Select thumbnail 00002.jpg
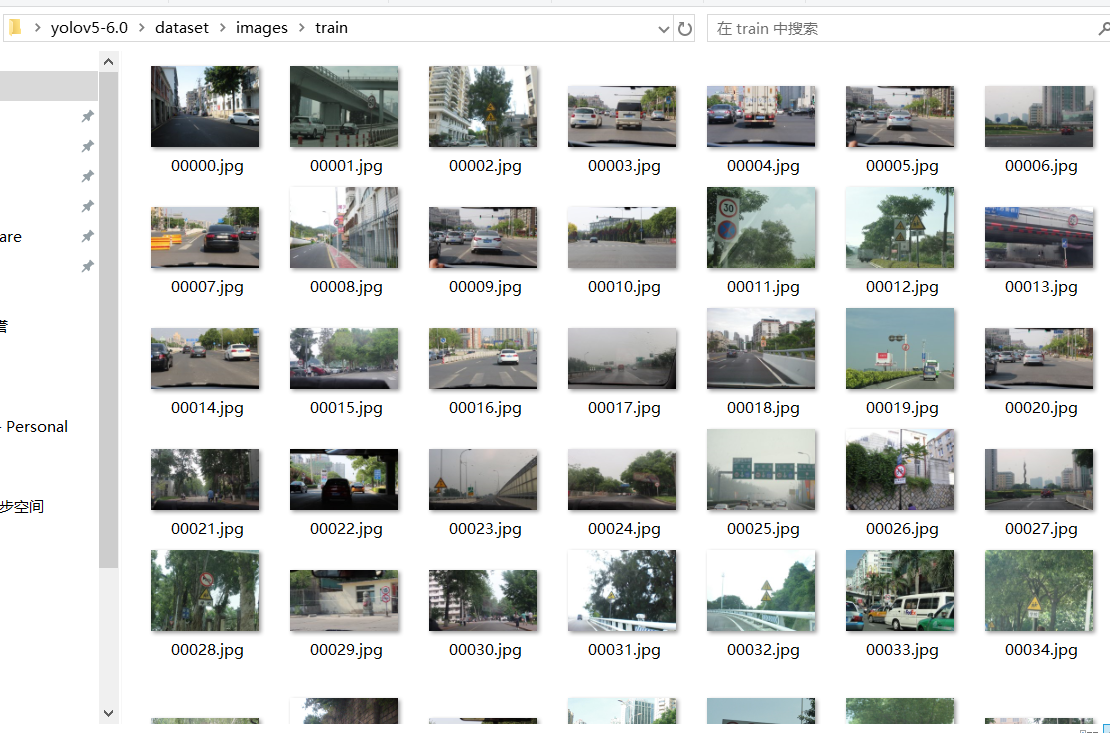 point(483,107)
